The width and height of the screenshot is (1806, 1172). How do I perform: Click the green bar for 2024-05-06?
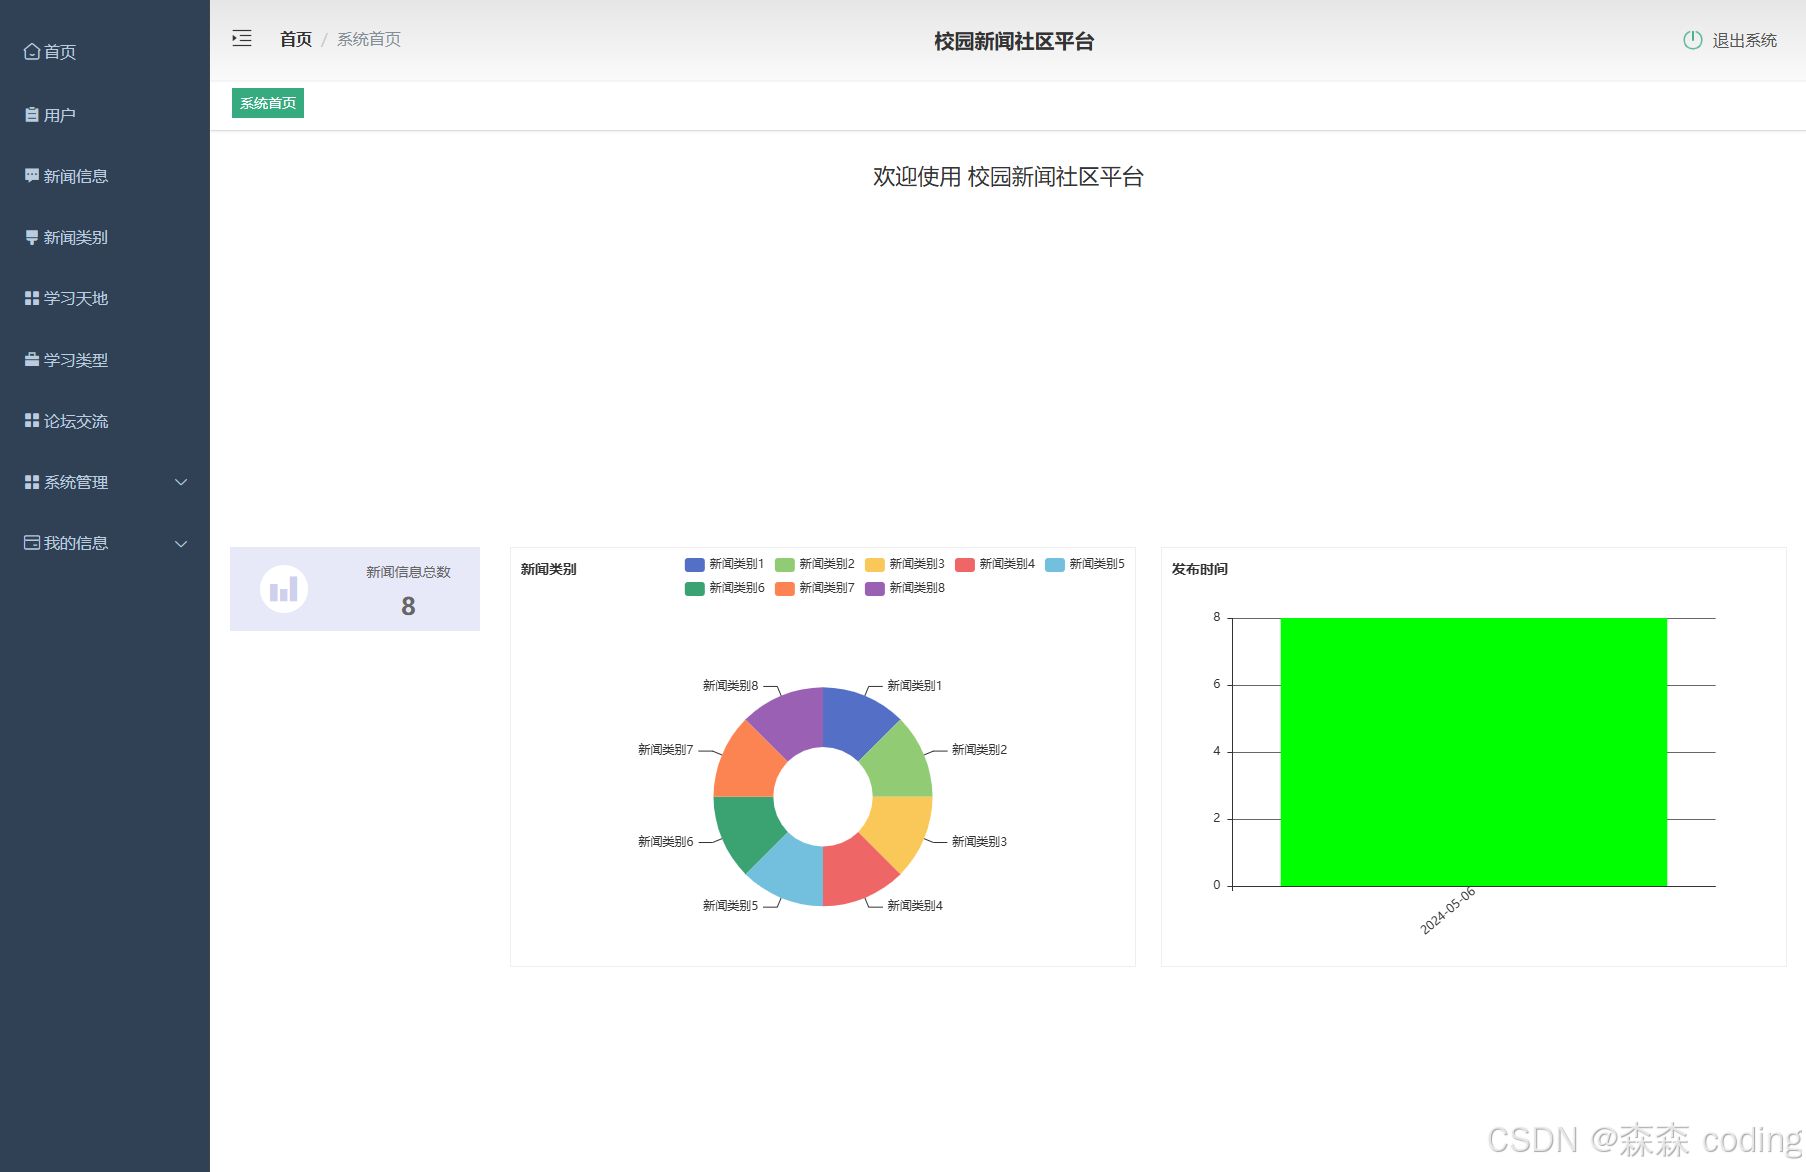click(1473, 752)
